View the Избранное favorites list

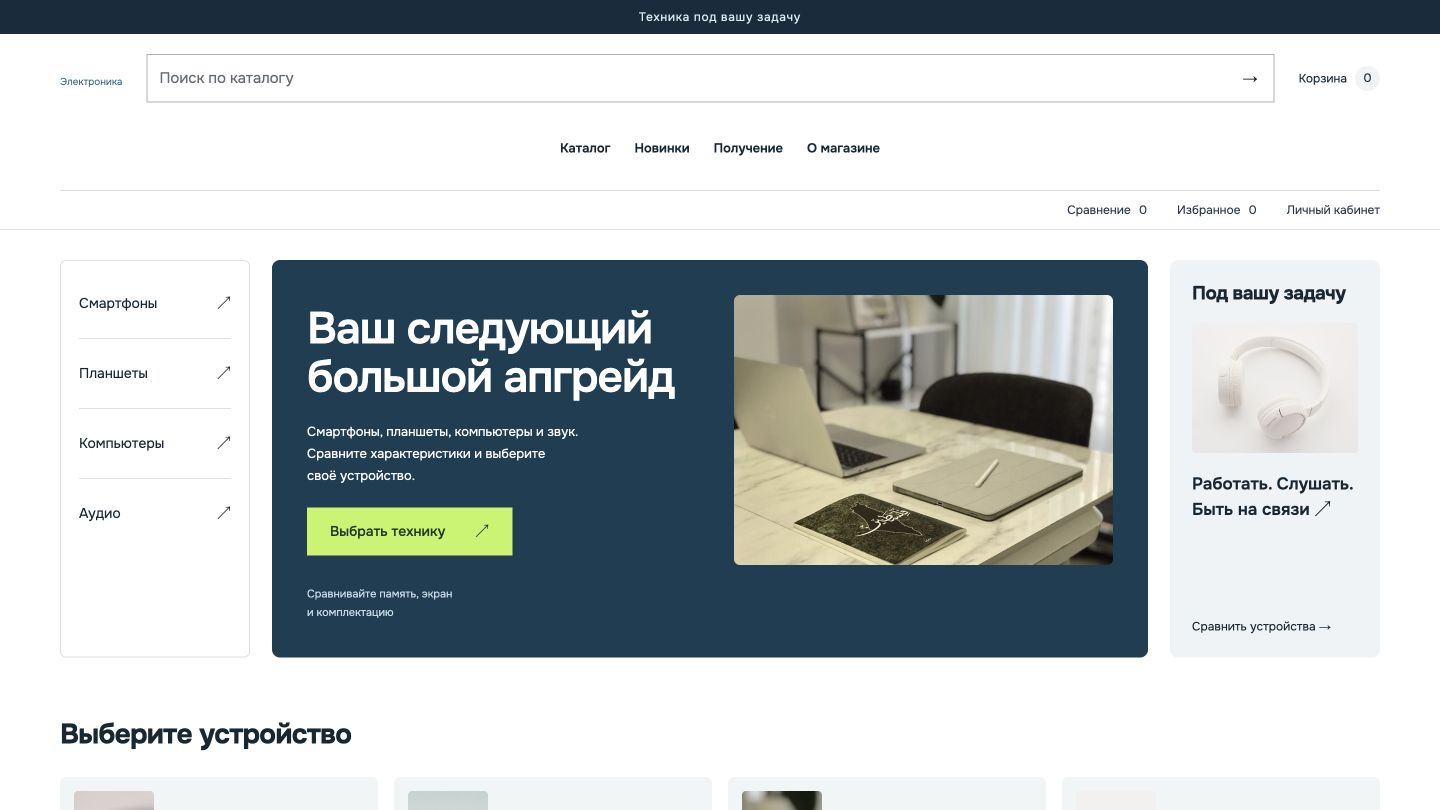tap(1217, 210)
